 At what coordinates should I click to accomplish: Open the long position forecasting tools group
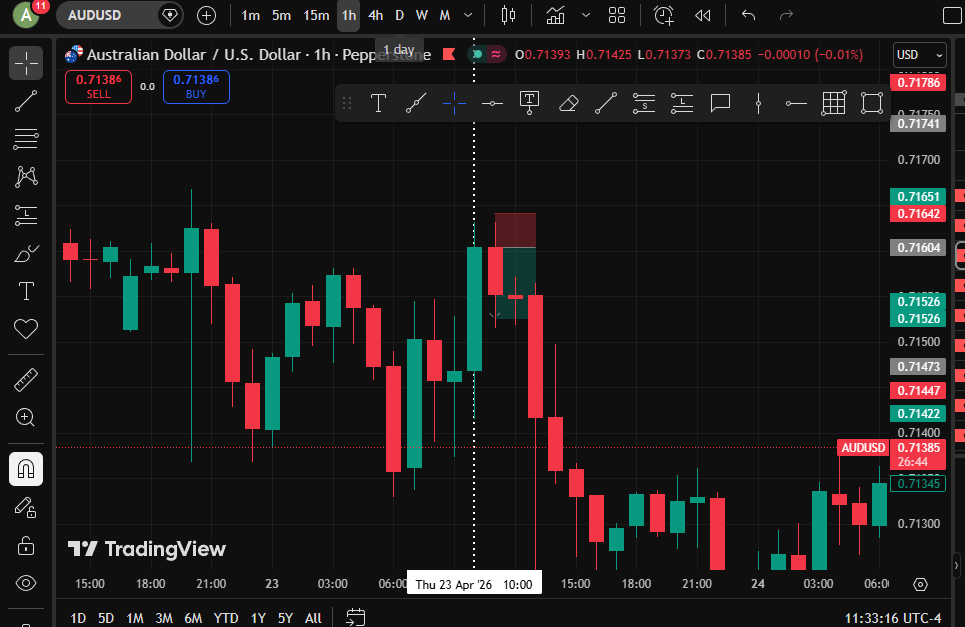click(26, 215)
